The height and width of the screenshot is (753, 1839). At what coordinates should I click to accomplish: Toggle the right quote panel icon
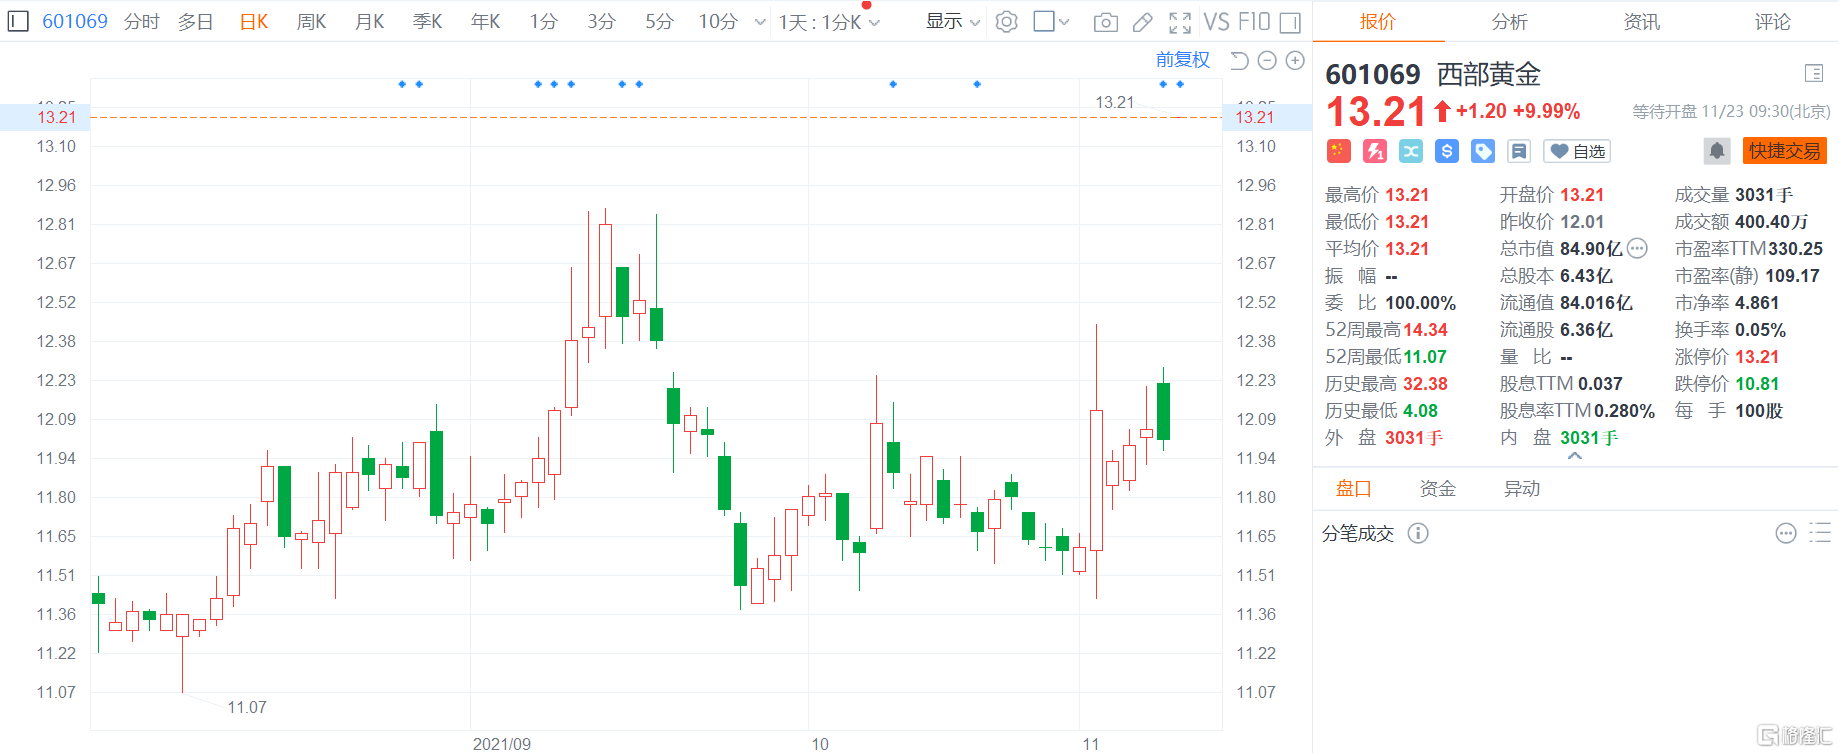coord(1291,22)
